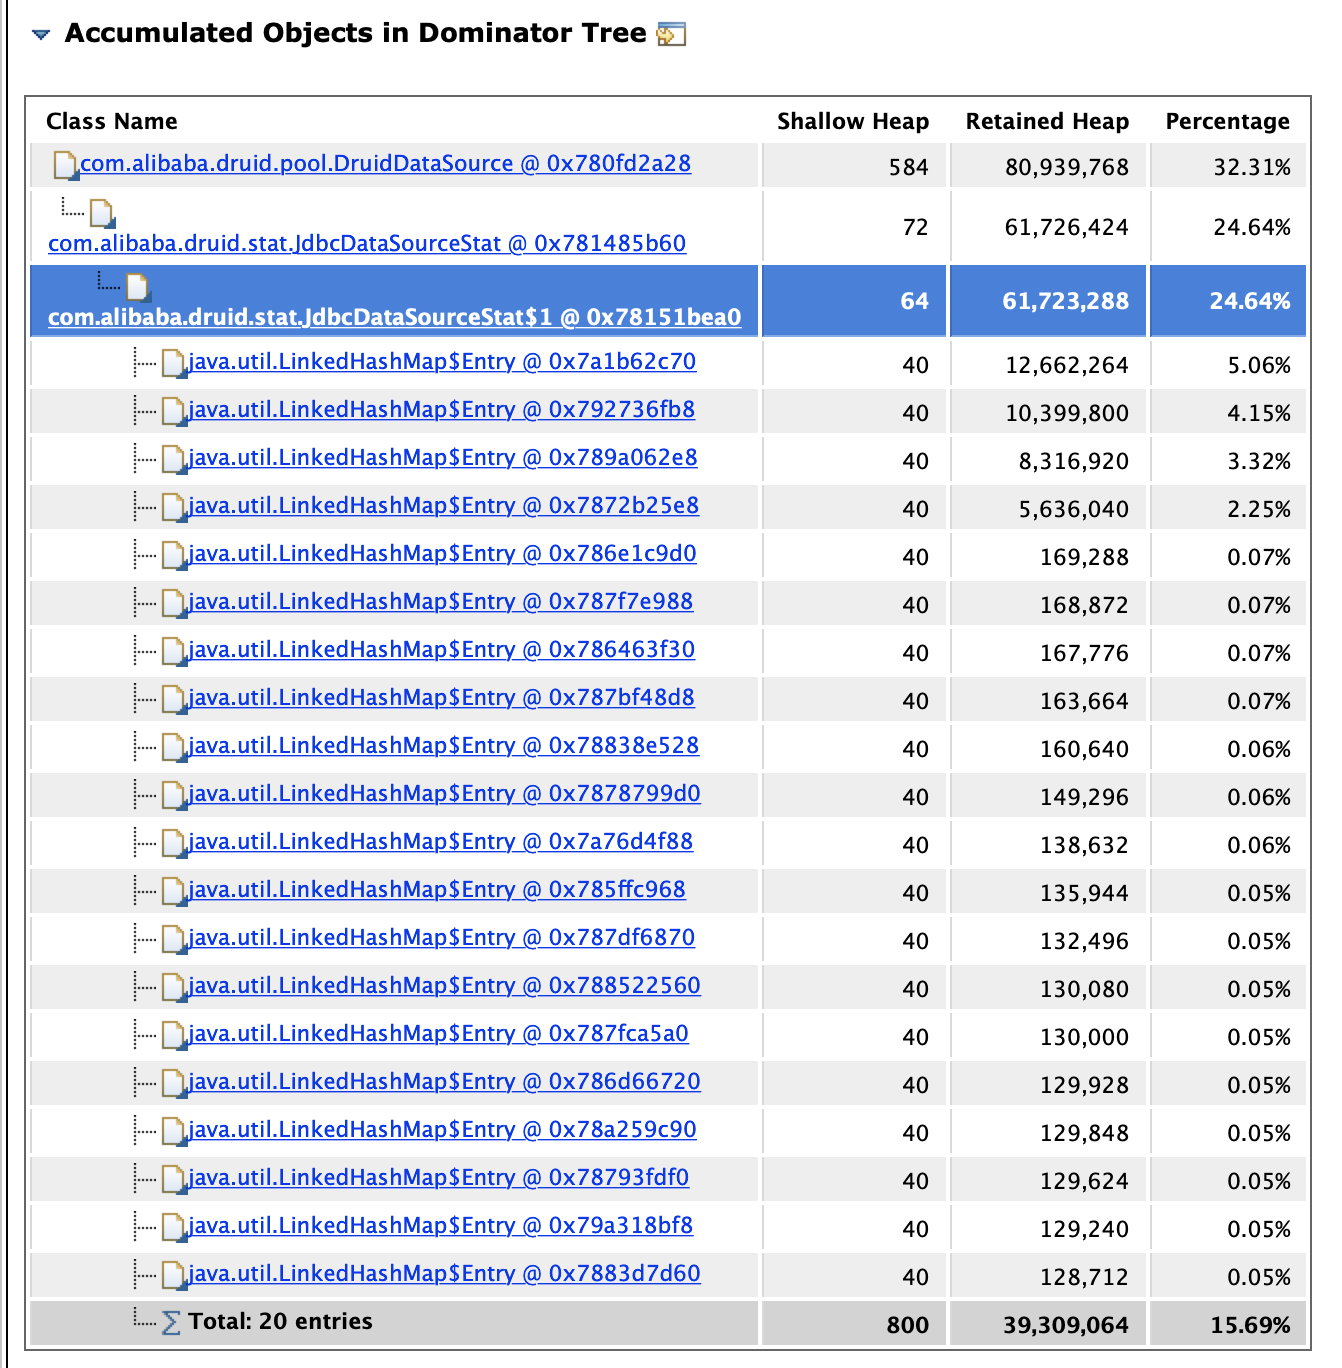Screen dimensions: 1342x1368
Task: Click the object icon for entry 0x7883d7d60
Action: click(174, 1275)
